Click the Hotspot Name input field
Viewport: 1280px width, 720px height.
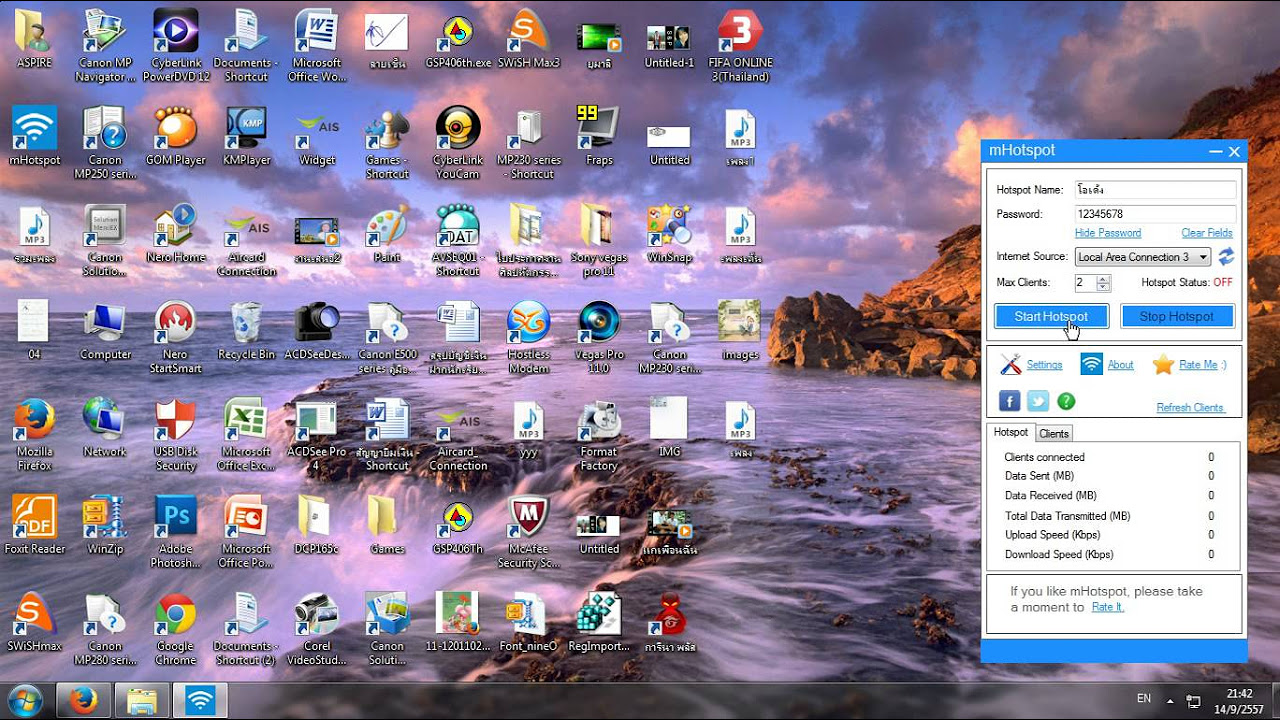(1155, 189)
